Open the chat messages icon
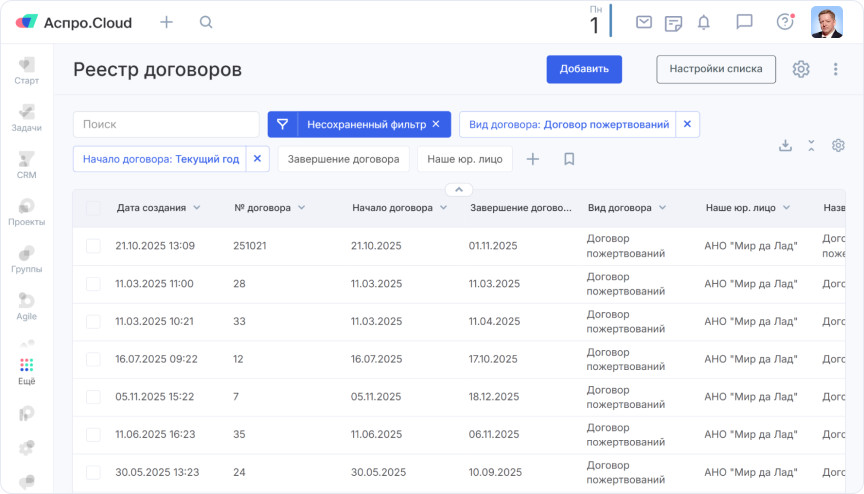Image resolution: width=864 pixels, height=494 pixels. tap(744, 22)
